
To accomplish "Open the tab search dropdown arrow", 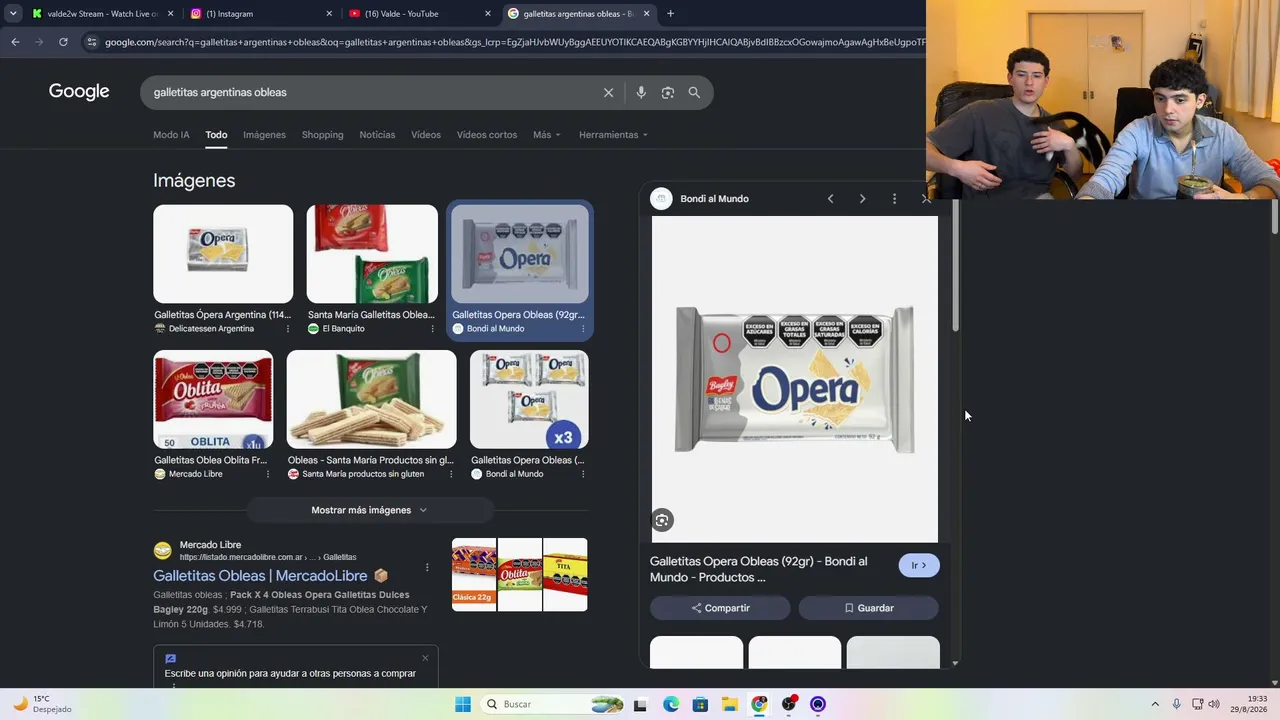I will click(x=13, y=14).
